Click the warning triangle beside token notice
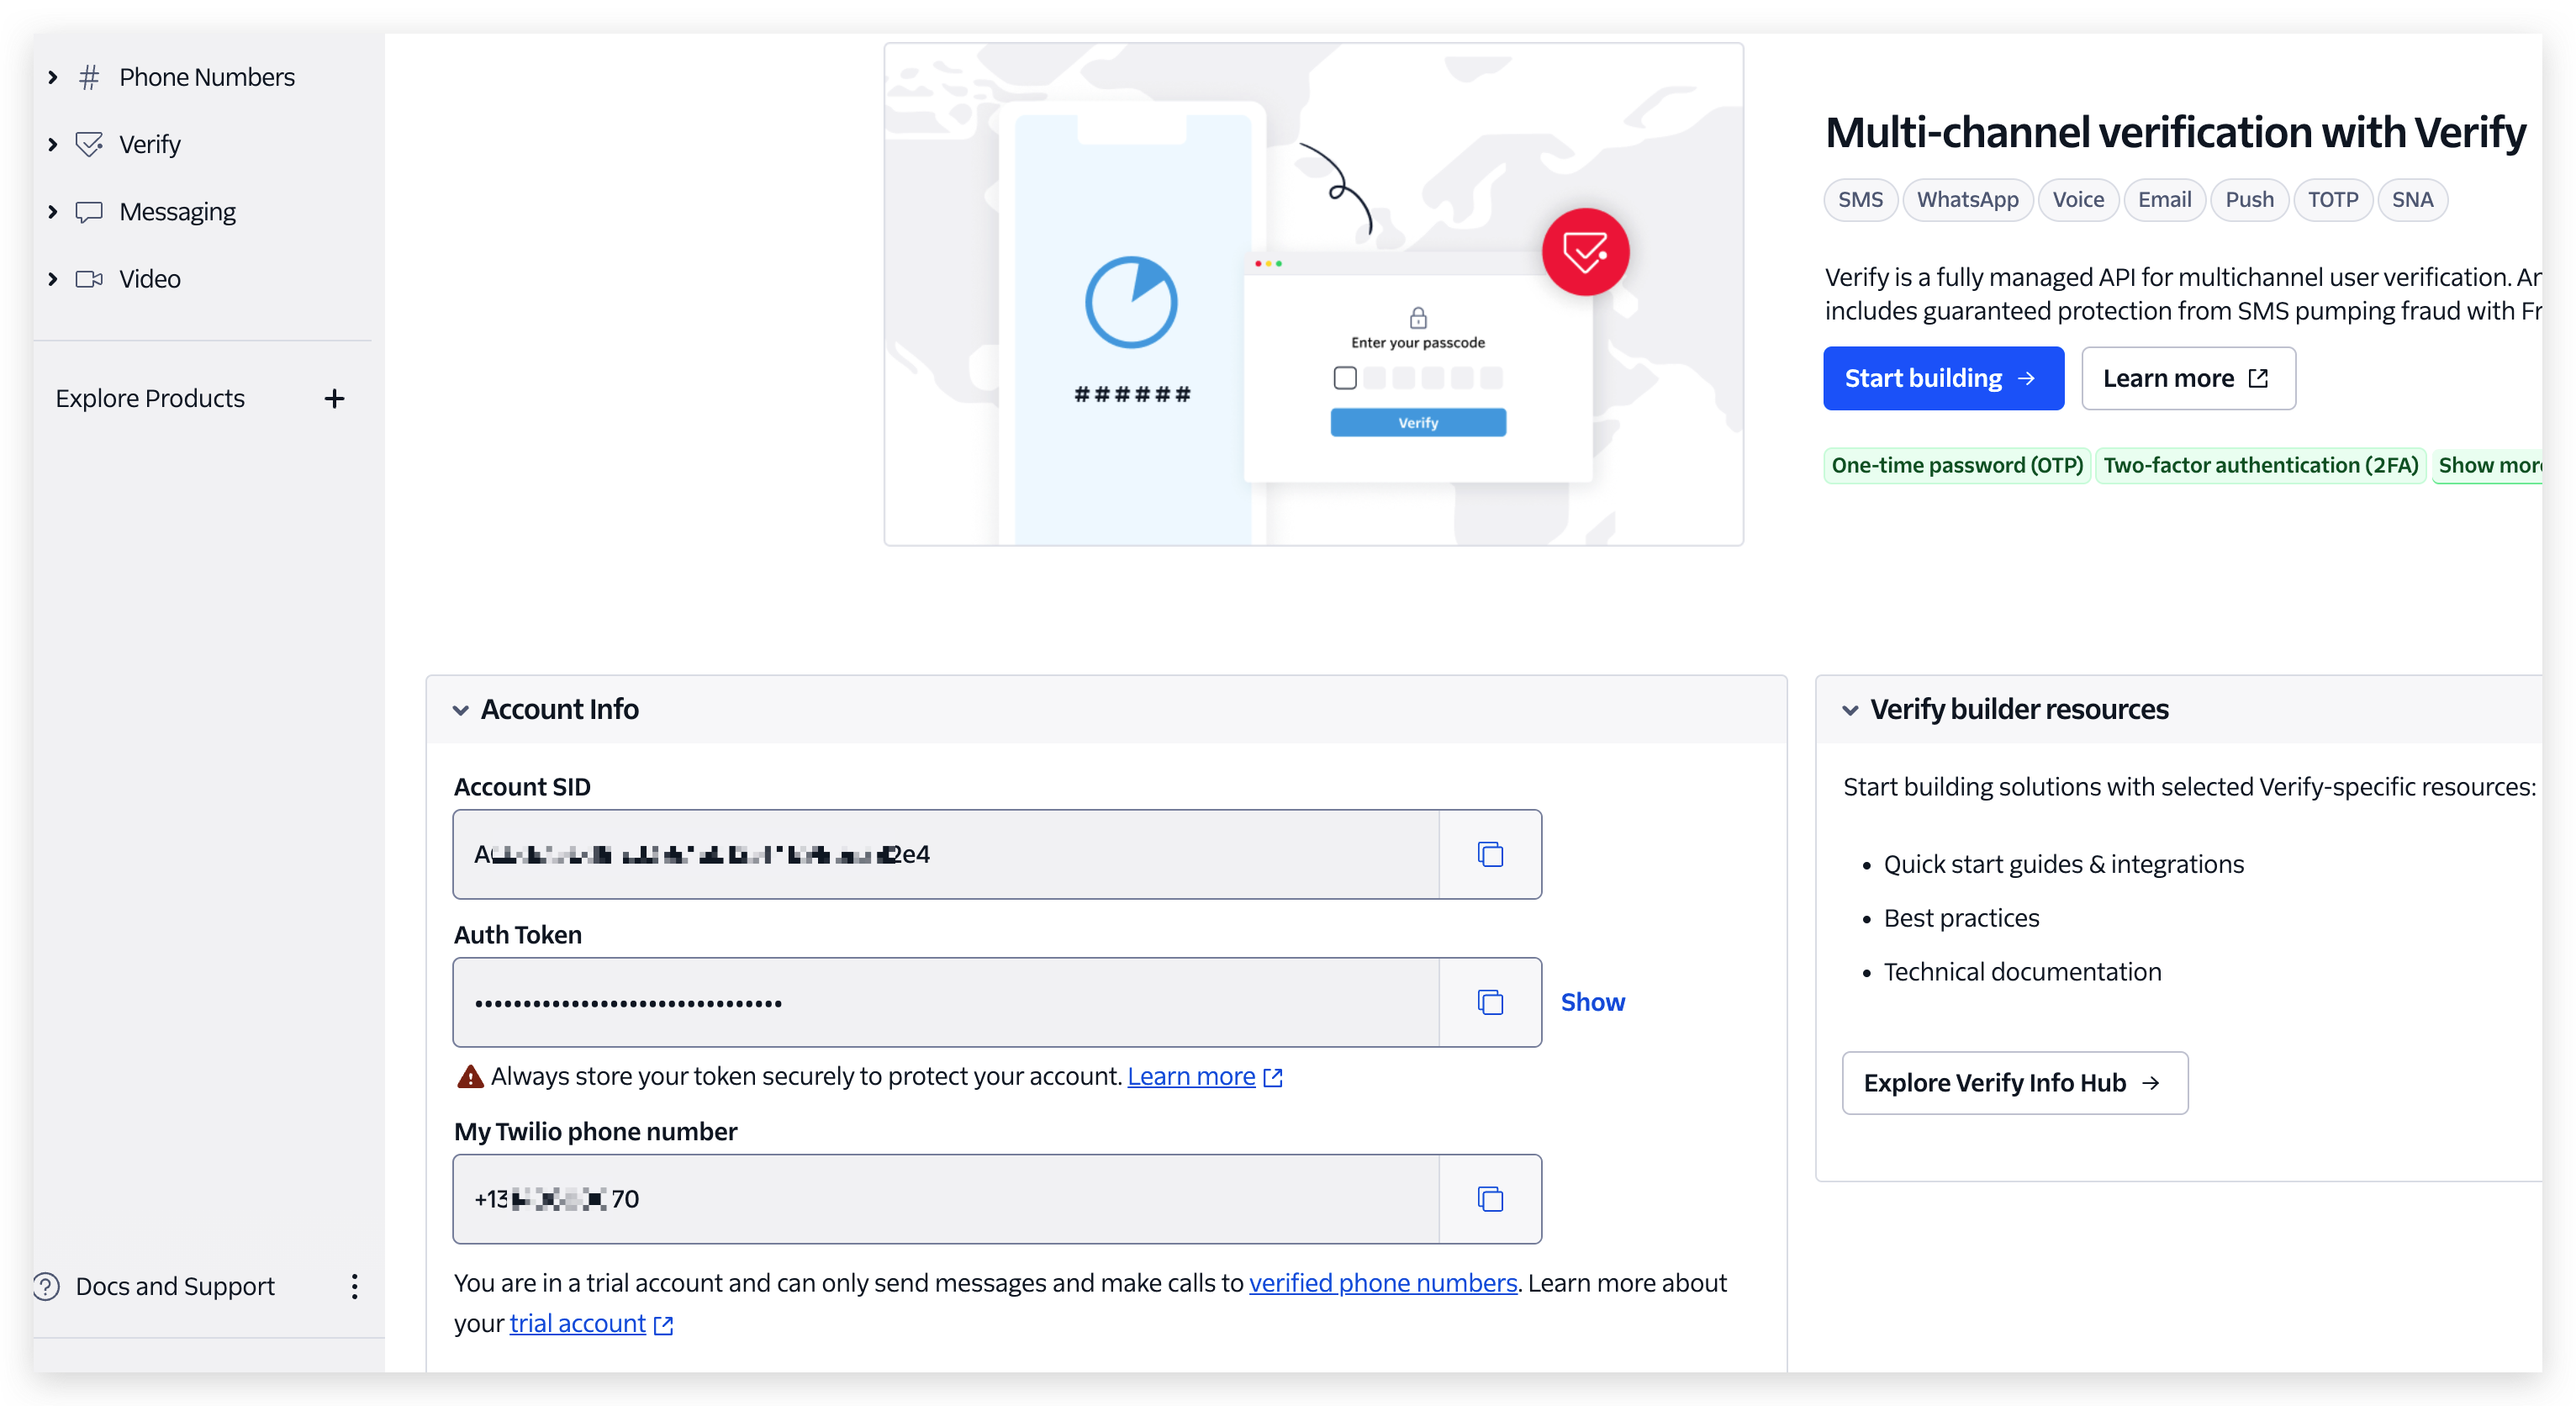Viewport: 2576px width, 1406px height. 470,1077
